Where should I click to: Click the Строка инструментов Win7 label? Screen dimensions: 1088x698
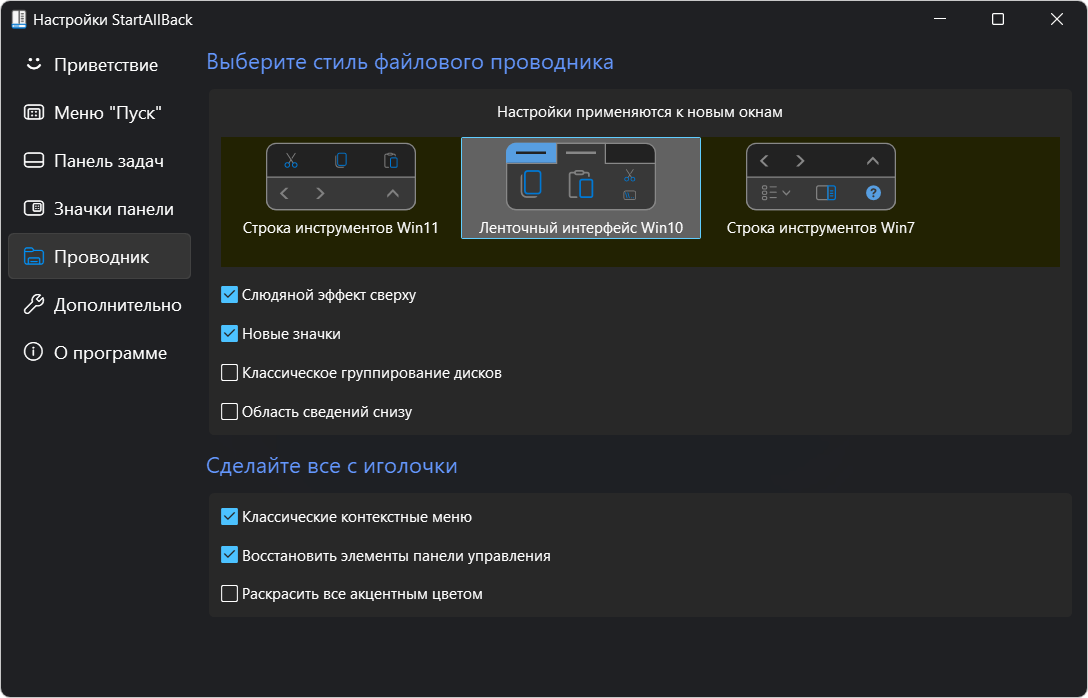coord(821,228)
